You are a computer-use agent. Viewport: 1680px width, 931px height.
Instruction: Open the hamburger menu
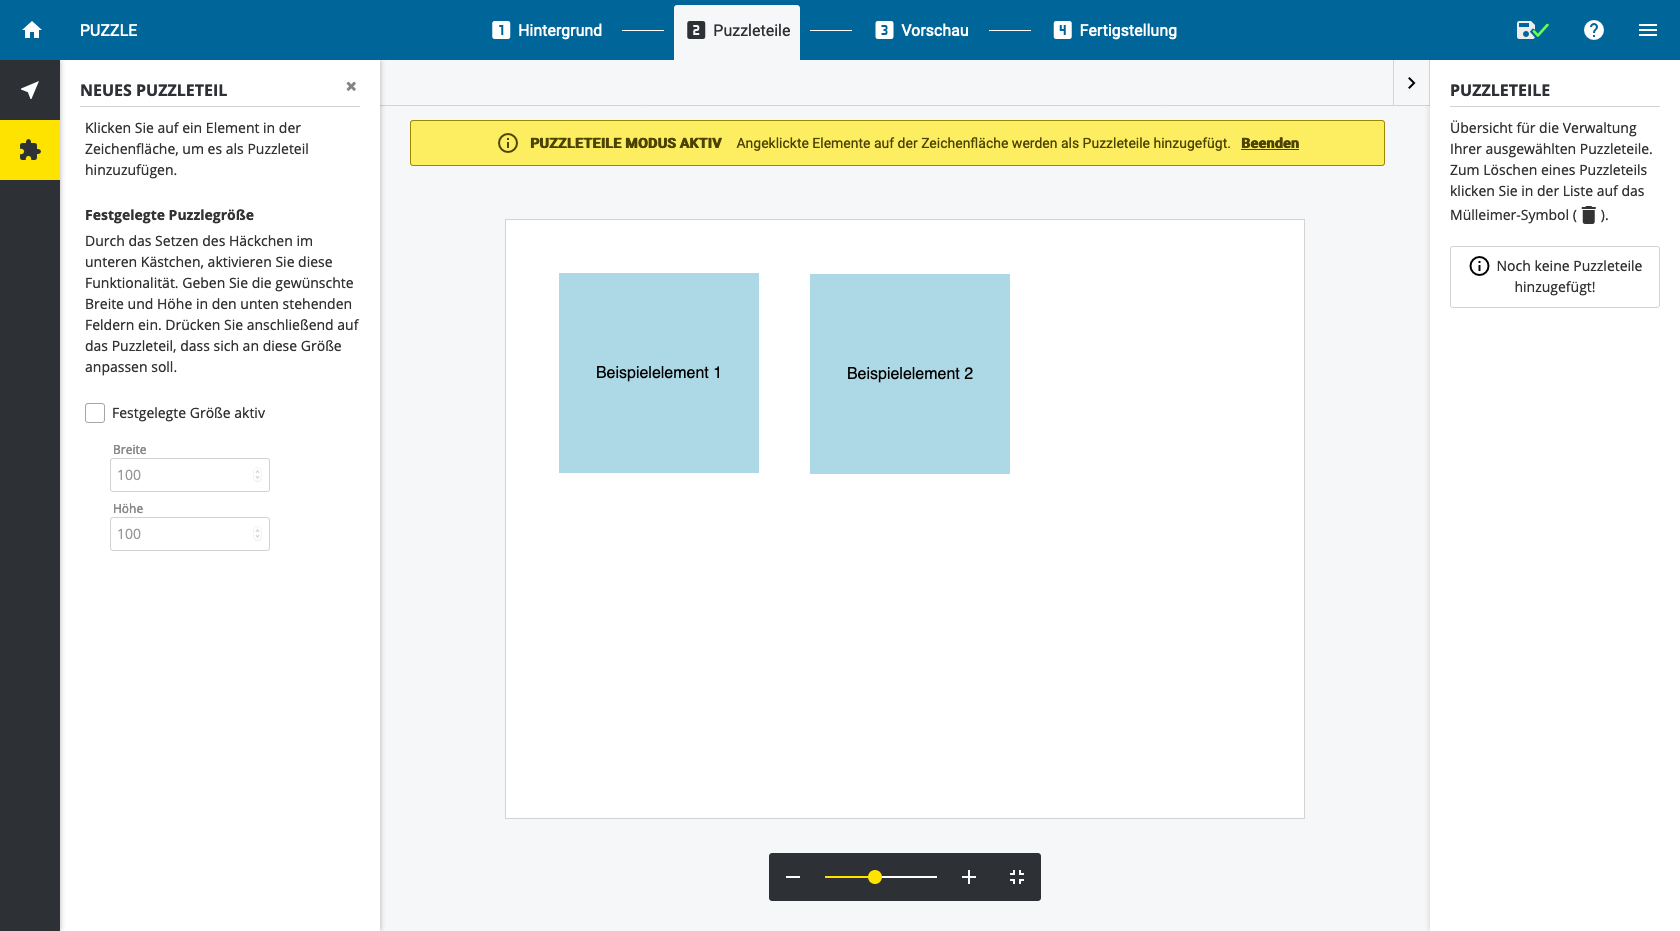pyautogui.click(x=1648, y=30)
